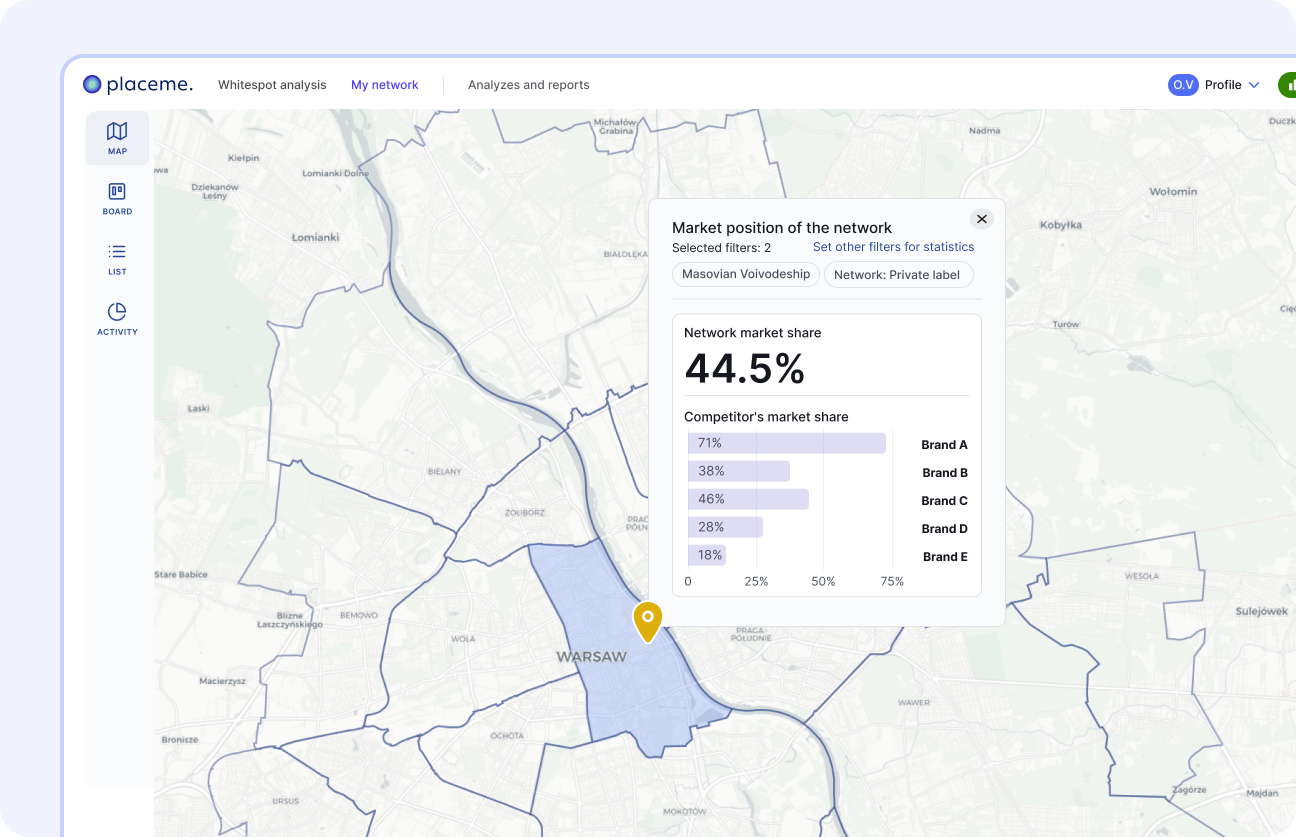This screenshot has height=837, width=1296.
Task: Click the Brand D 28% bar
Action: click(726, 527)
